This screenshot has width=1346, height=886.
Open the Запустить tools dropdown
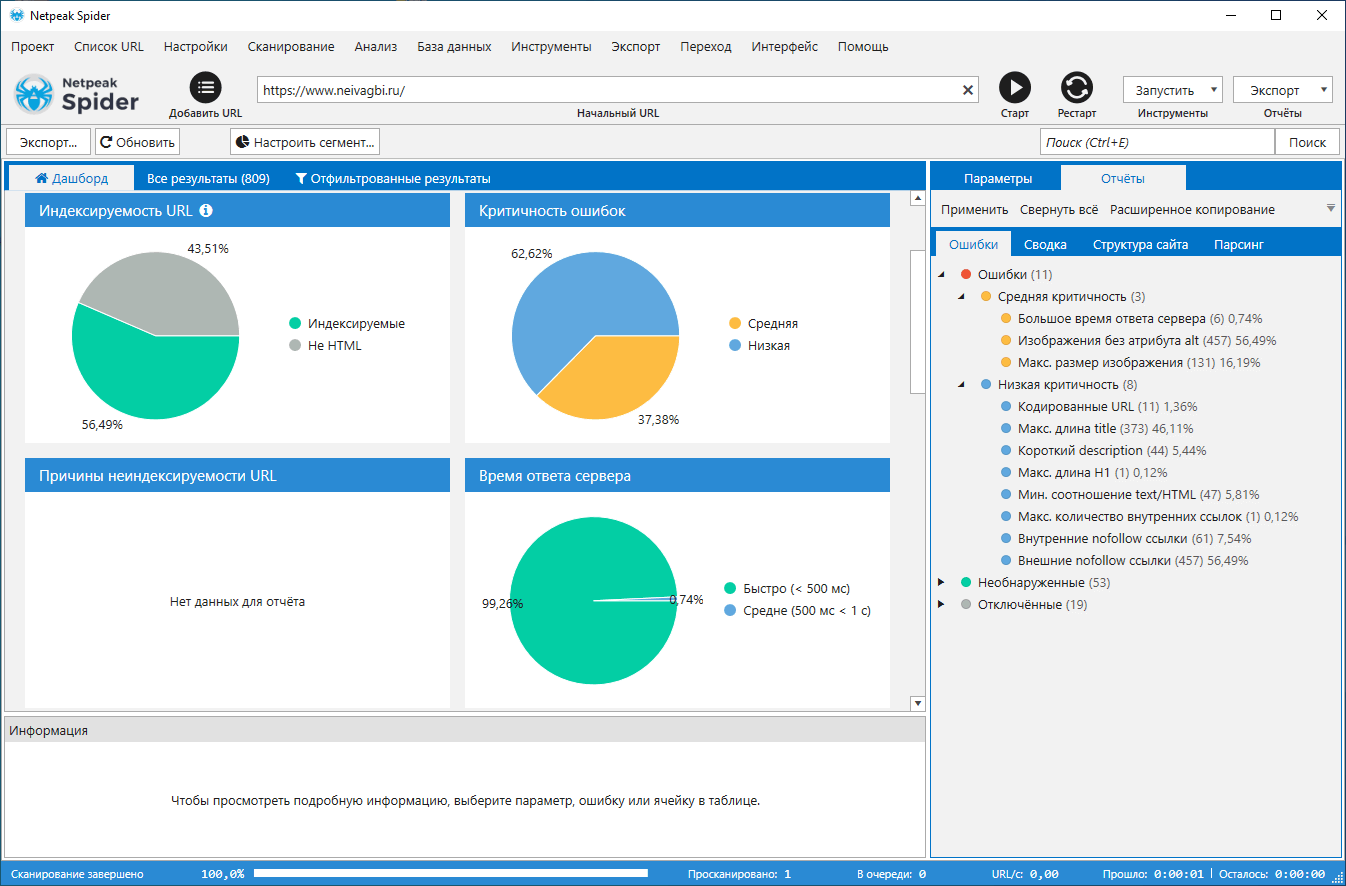click(x=1173, y=90)
